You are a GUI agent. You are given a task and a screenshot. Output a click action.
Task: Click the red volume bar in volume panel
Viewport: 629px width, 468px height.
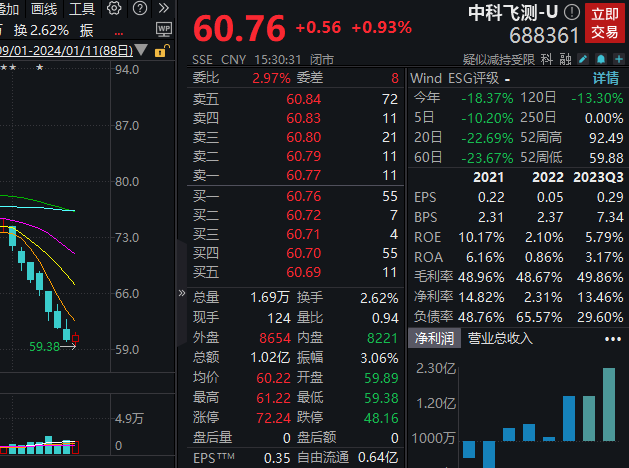pos(75,447)
